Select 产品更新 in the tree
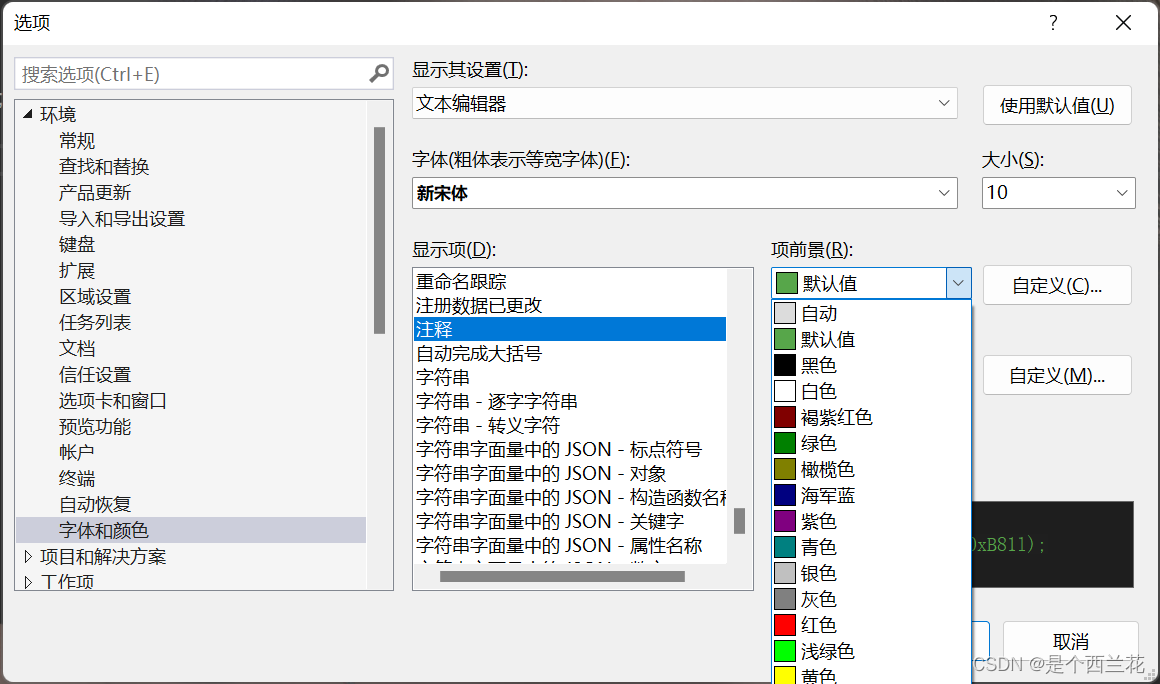Image resolution: width=1160 pixels, height=684 pixels. (95, 192)
